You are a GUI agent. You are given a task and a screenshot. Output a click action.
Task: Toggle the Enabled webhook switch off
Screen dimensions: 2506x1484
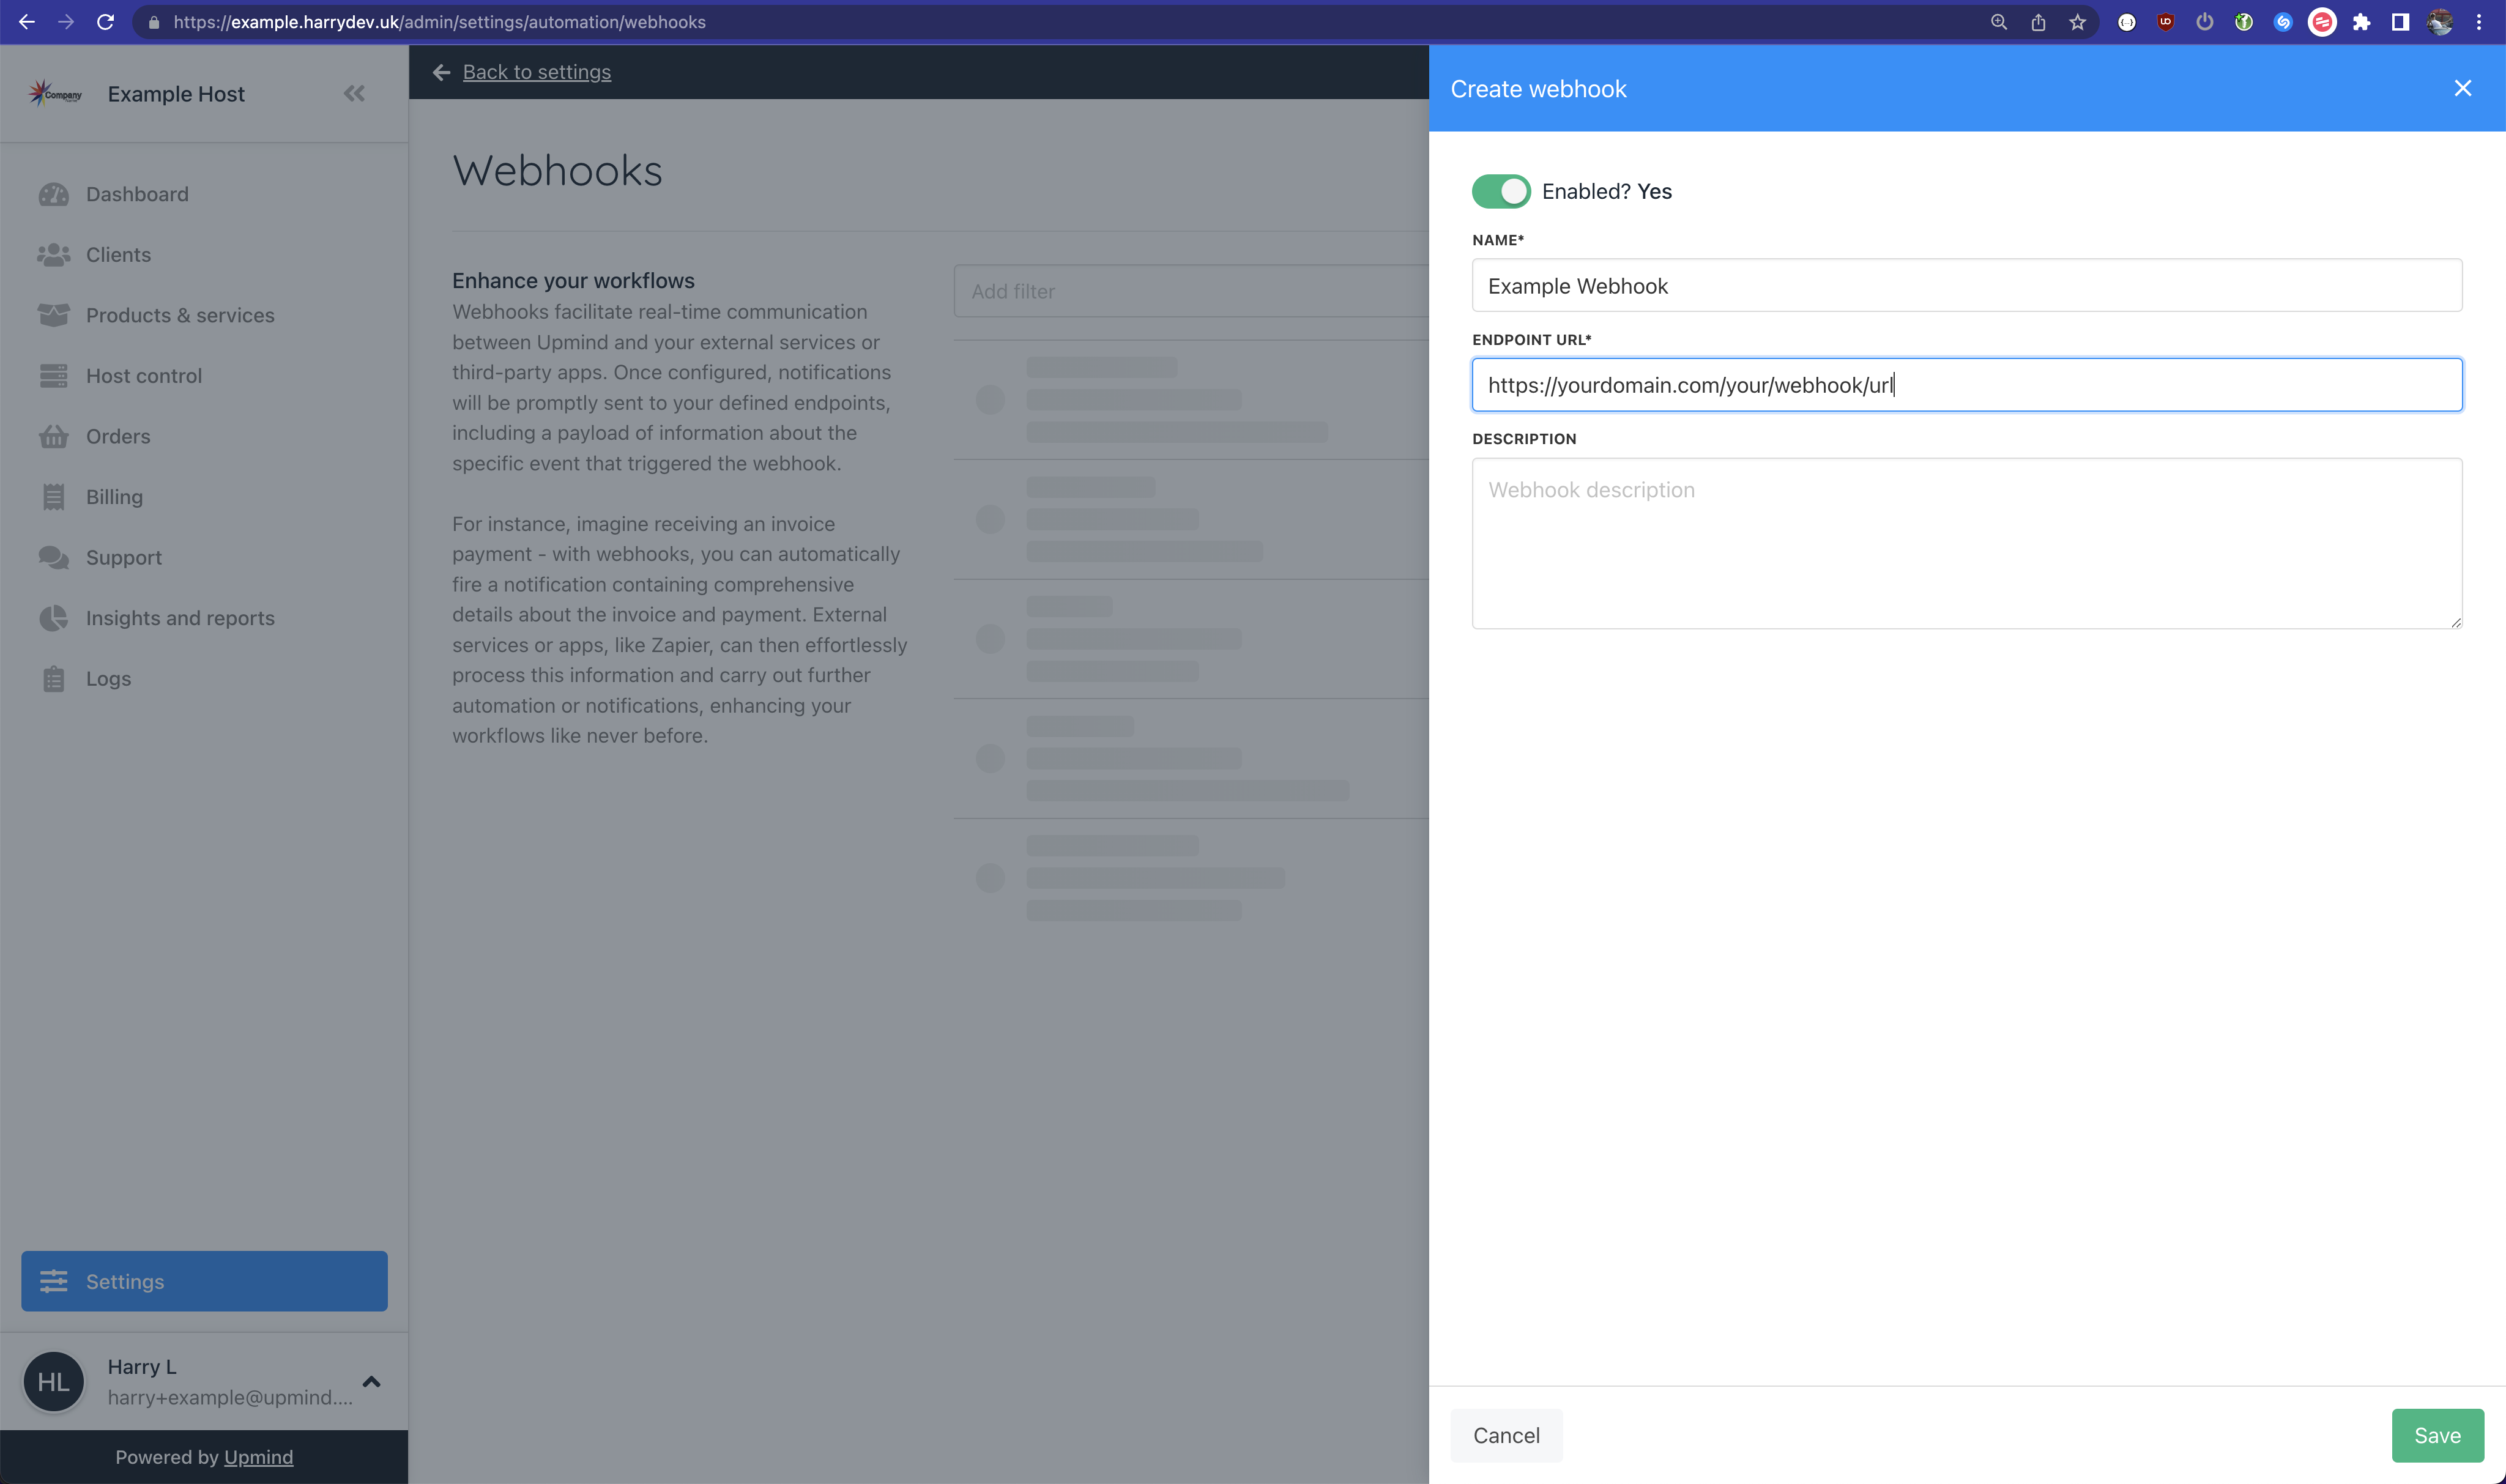[x=1500, y=191]
